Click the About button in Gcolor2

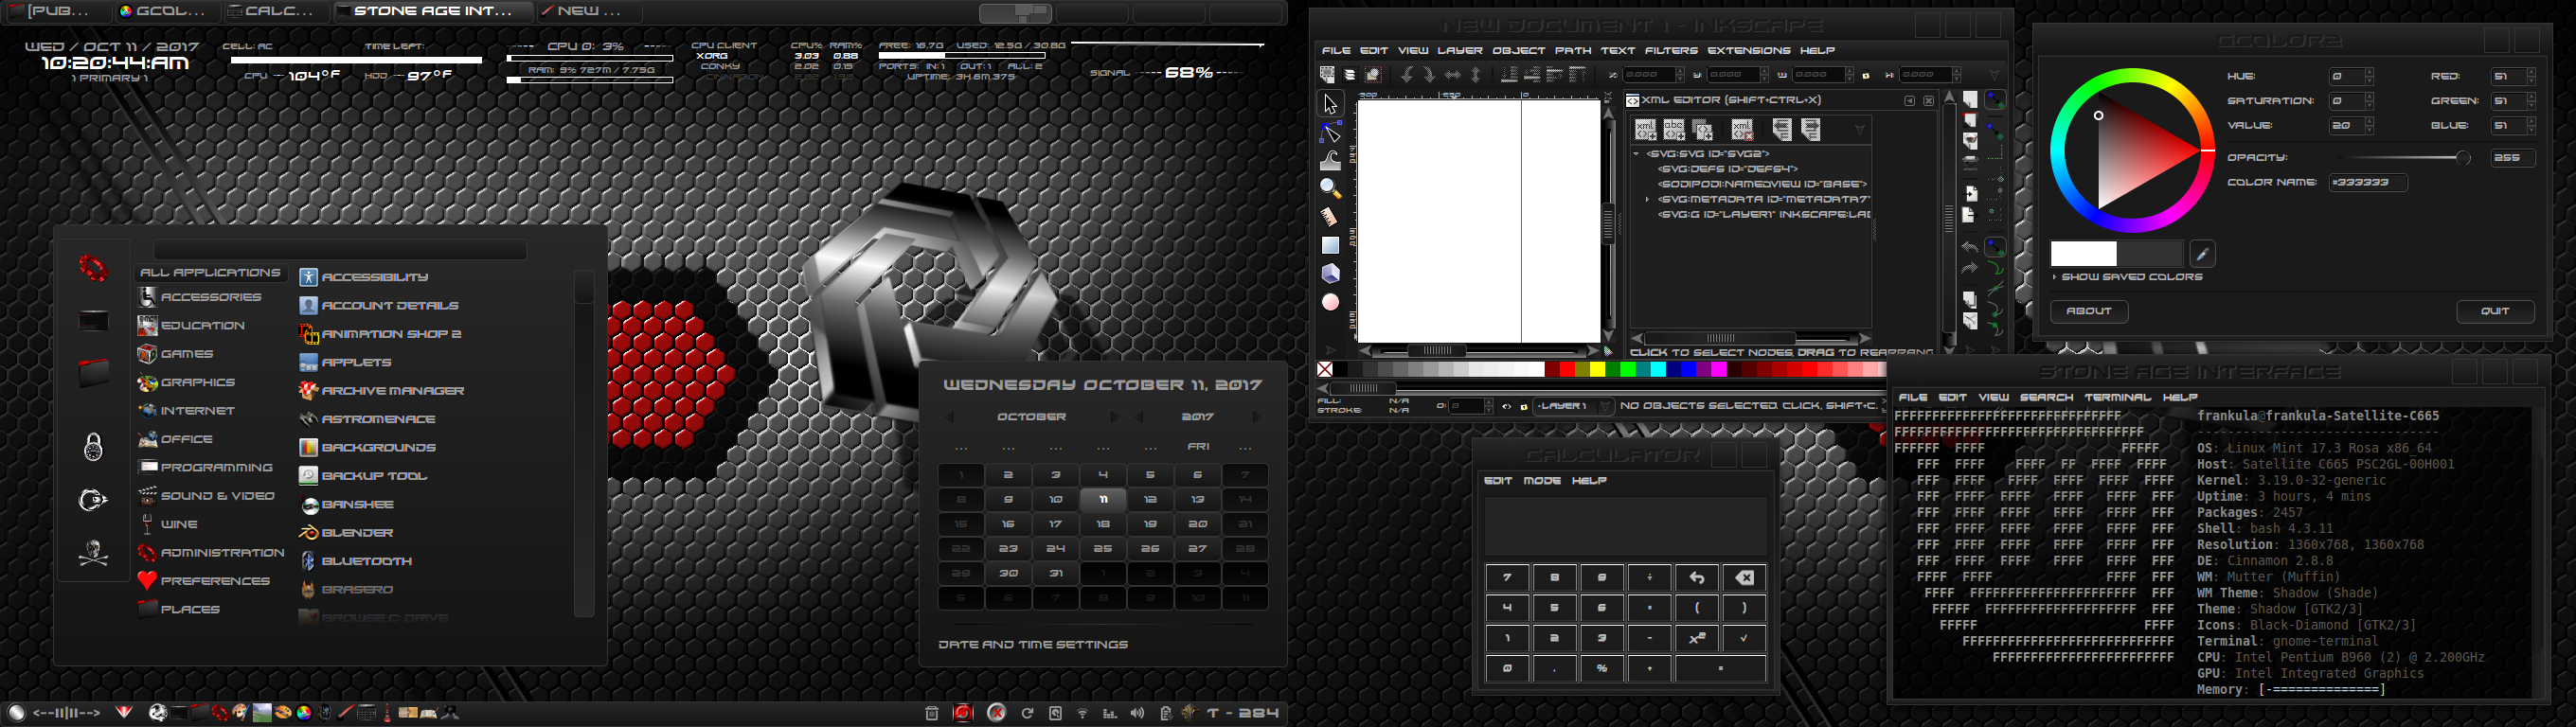point(2089,311)
